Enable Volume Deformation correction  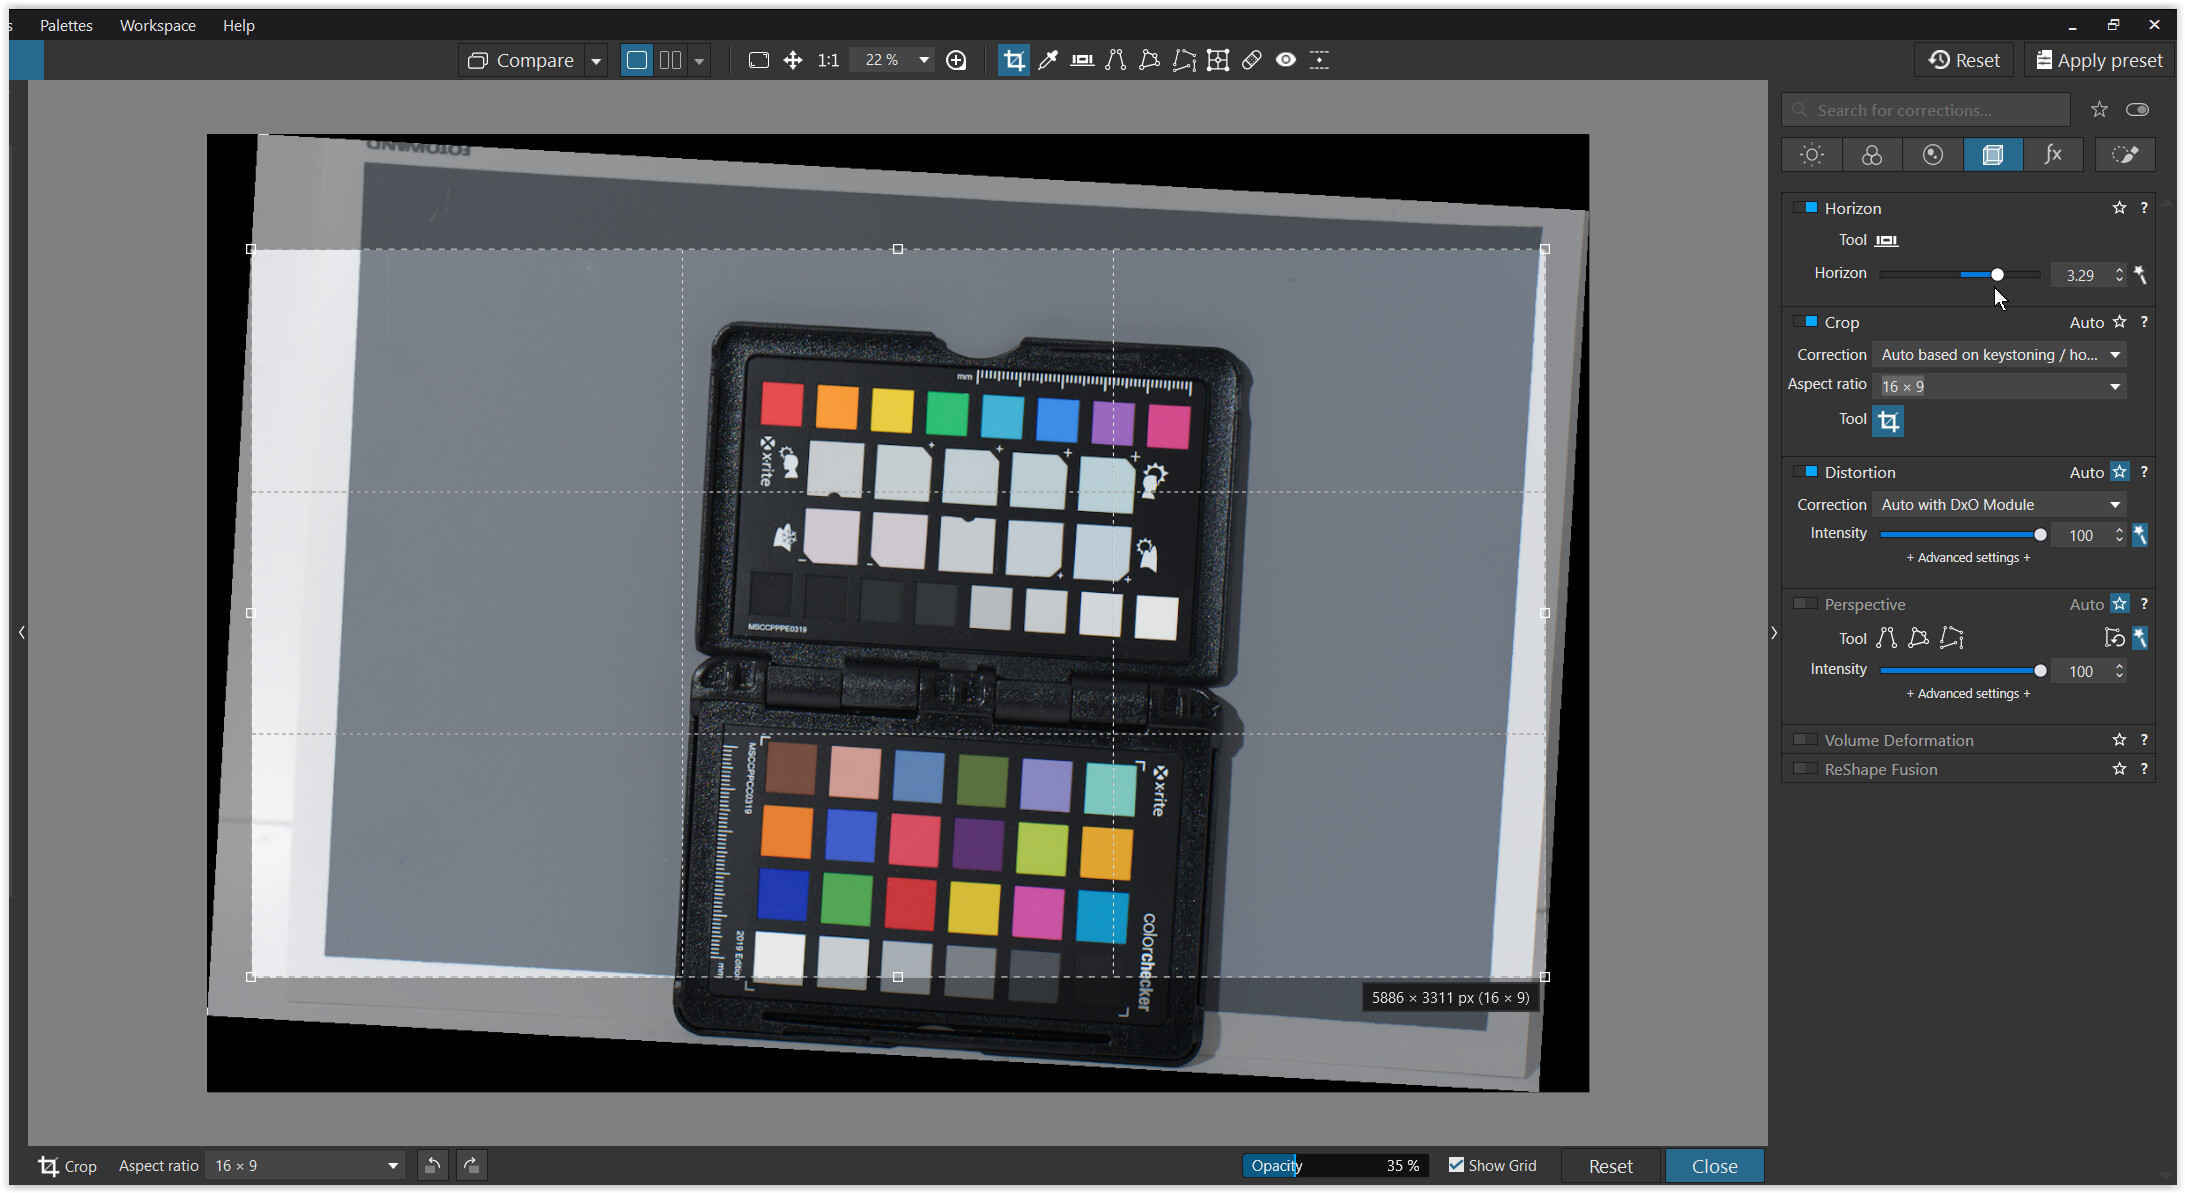[x=1806, y=740]
